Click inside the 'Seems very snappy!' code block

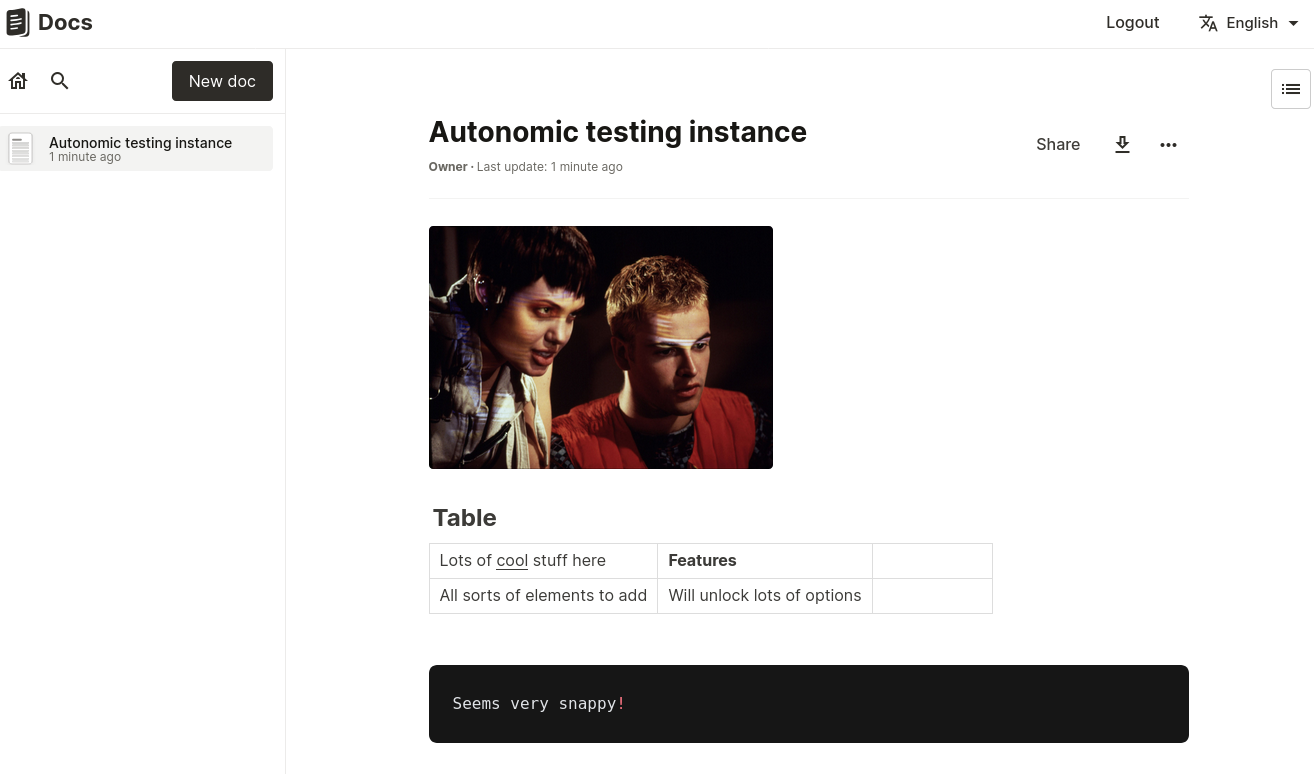pos(808,704)
